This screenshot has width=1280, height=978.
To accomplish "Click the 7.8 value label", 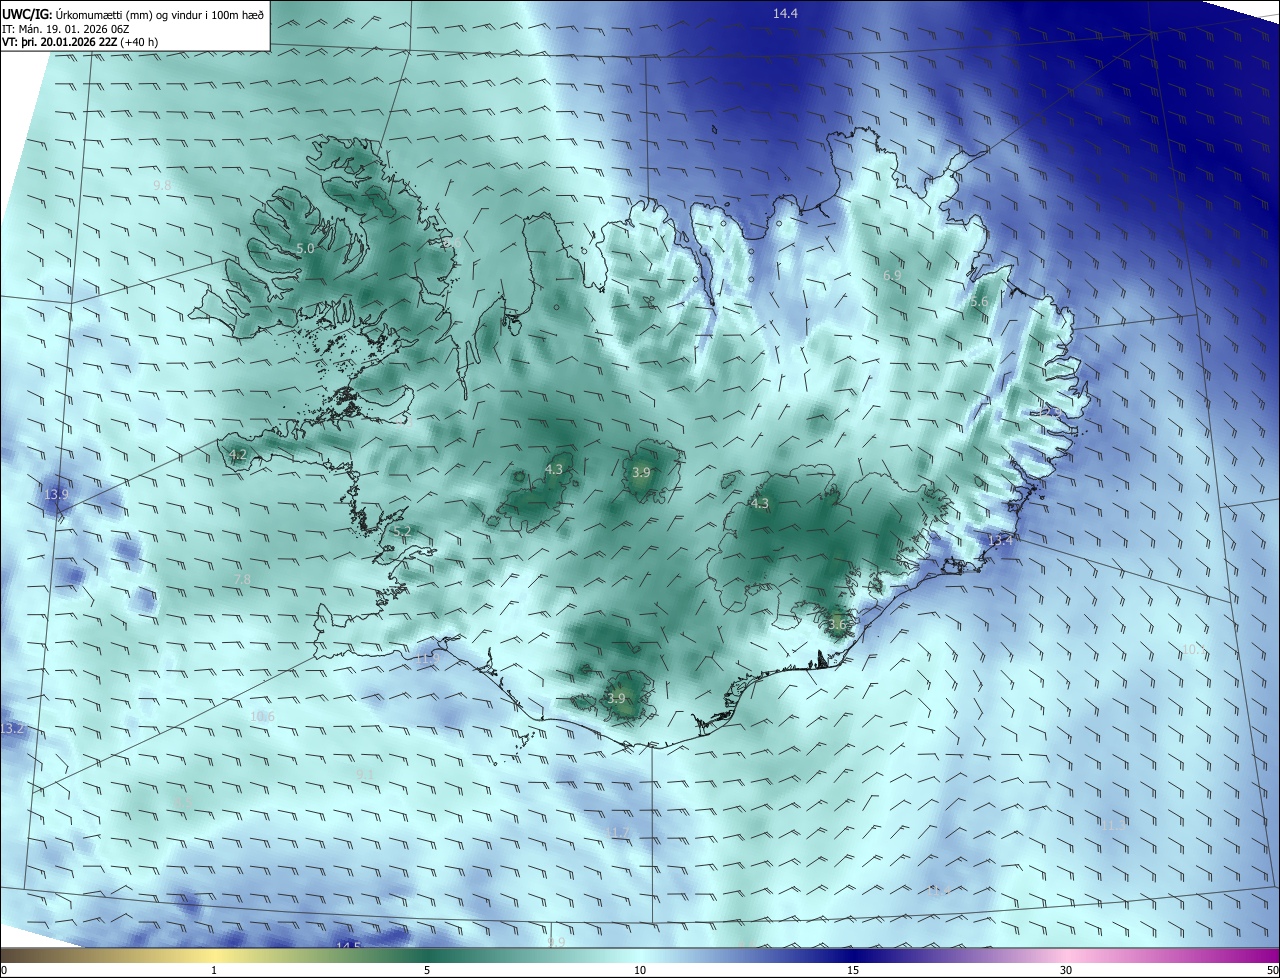I will (x=242, y=580).
